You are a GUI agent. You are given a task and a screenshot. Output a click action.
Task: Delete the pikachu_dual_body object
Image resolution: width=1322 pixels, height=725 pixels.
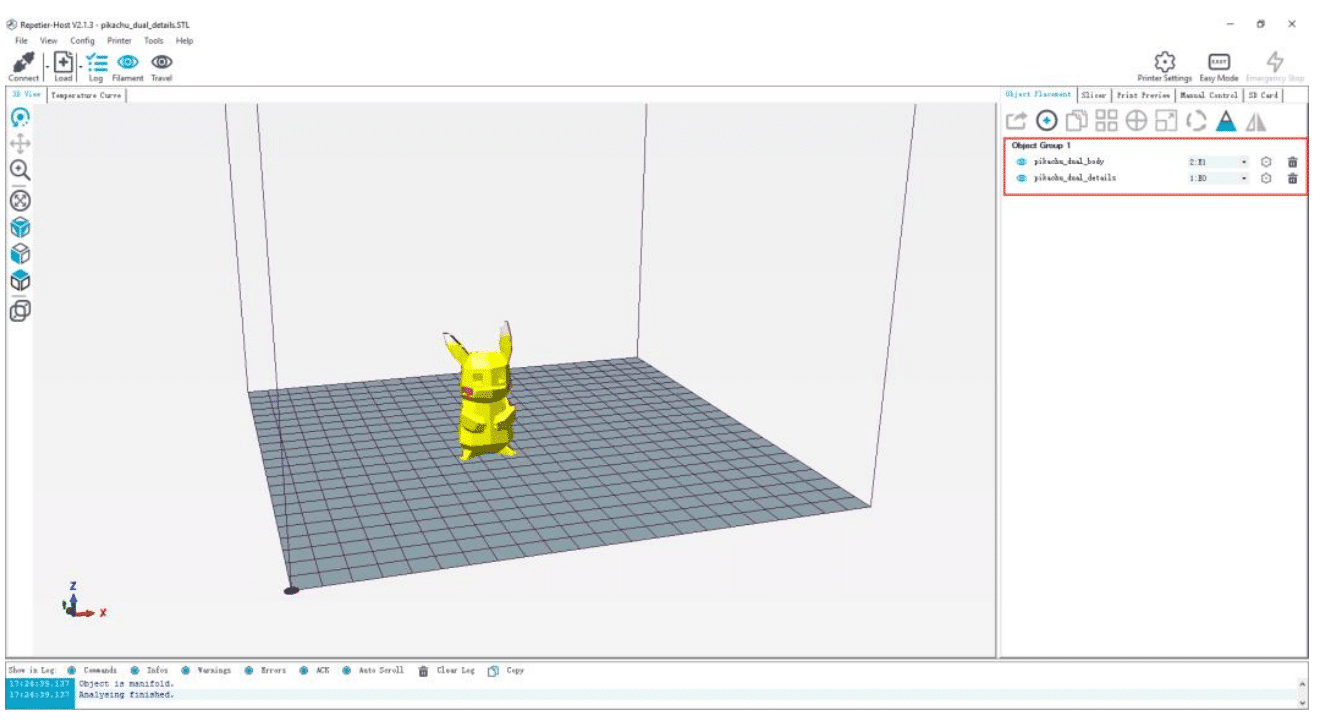point(1292,161)
